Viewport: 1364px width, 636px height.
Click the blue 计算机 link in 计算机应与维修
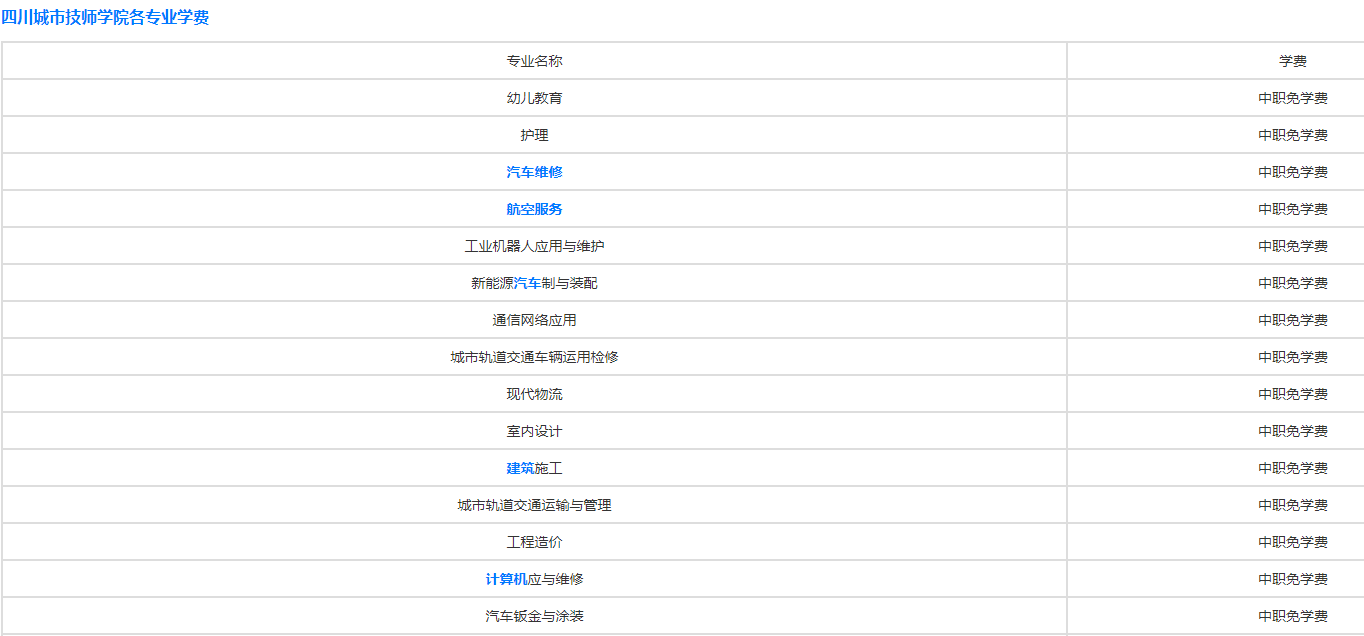506,579
